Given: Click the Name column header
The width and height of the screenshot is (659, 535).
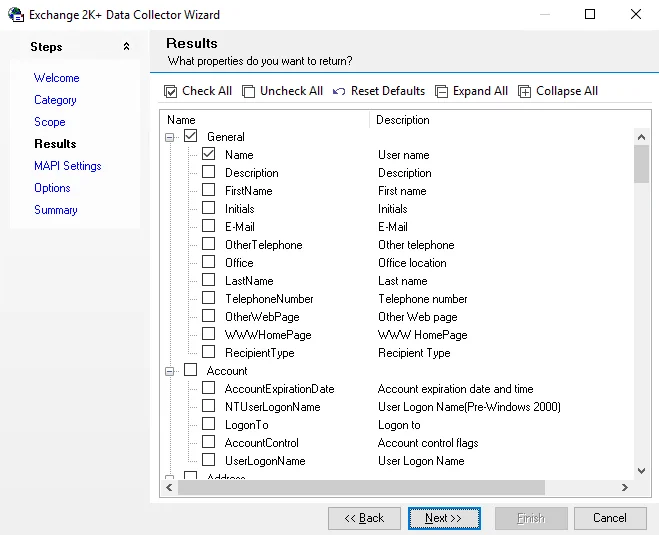Looking at the screenshot, I should [x=265, y=120].
